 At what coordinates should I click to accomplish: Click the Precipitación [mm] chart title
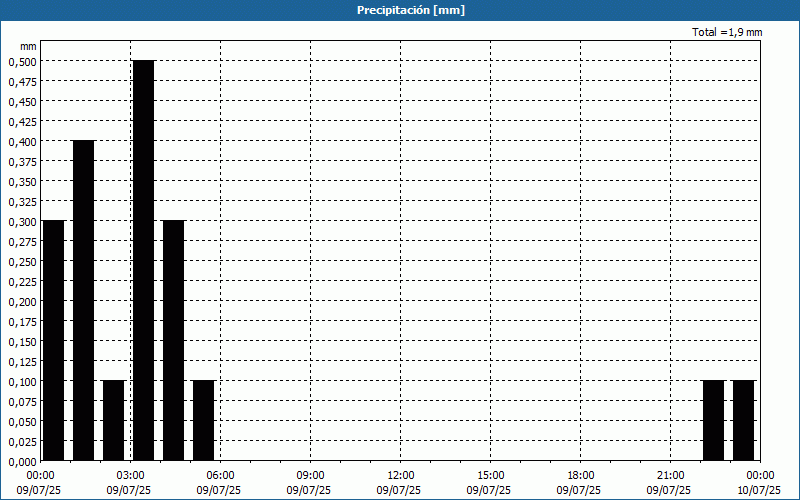(x=411, y=10)
